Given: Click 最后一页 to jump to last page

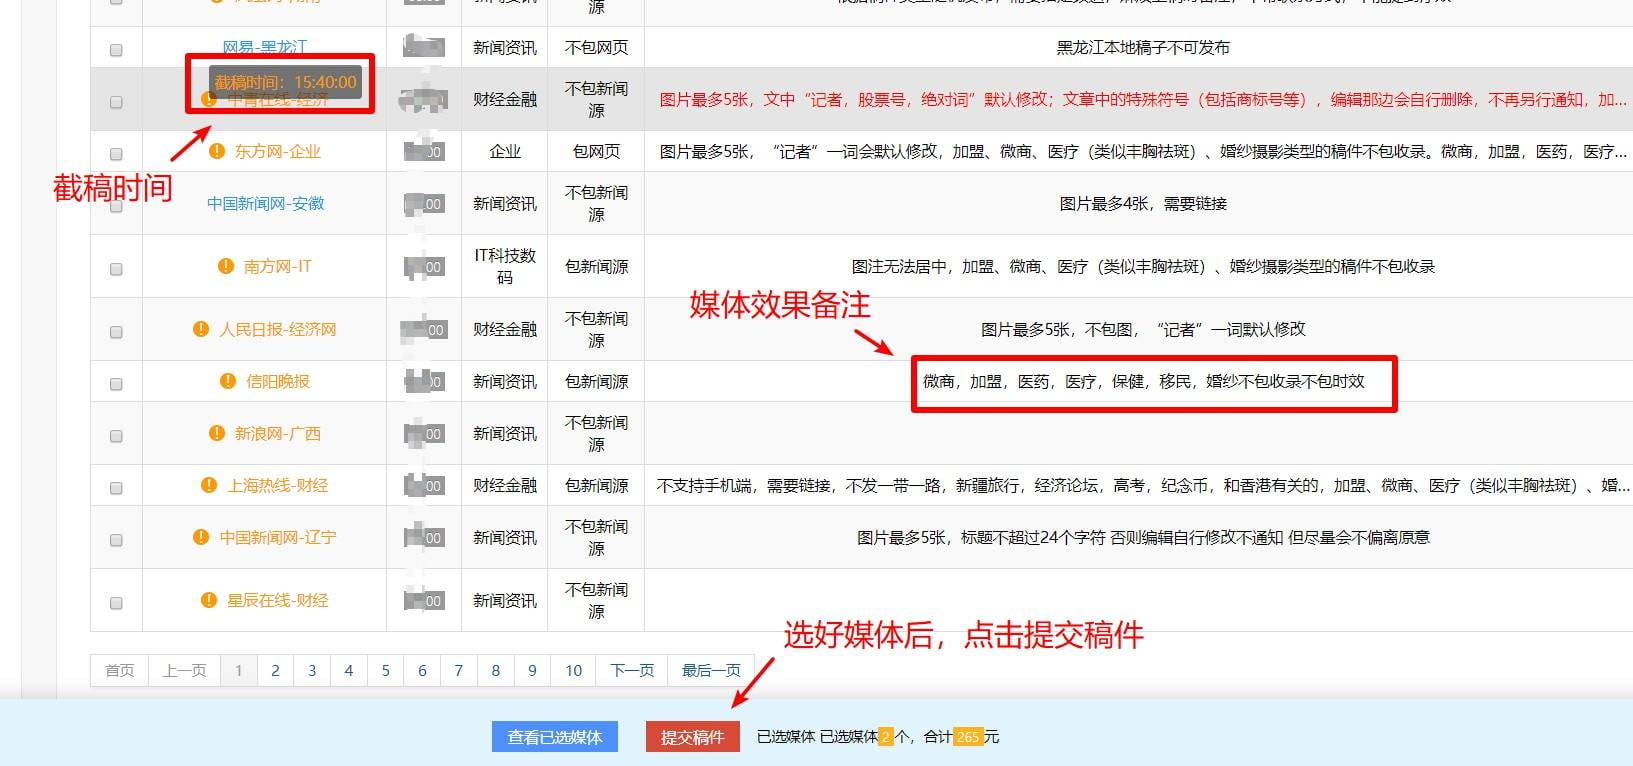Looking at the screenshot, I should click(711, 670).
